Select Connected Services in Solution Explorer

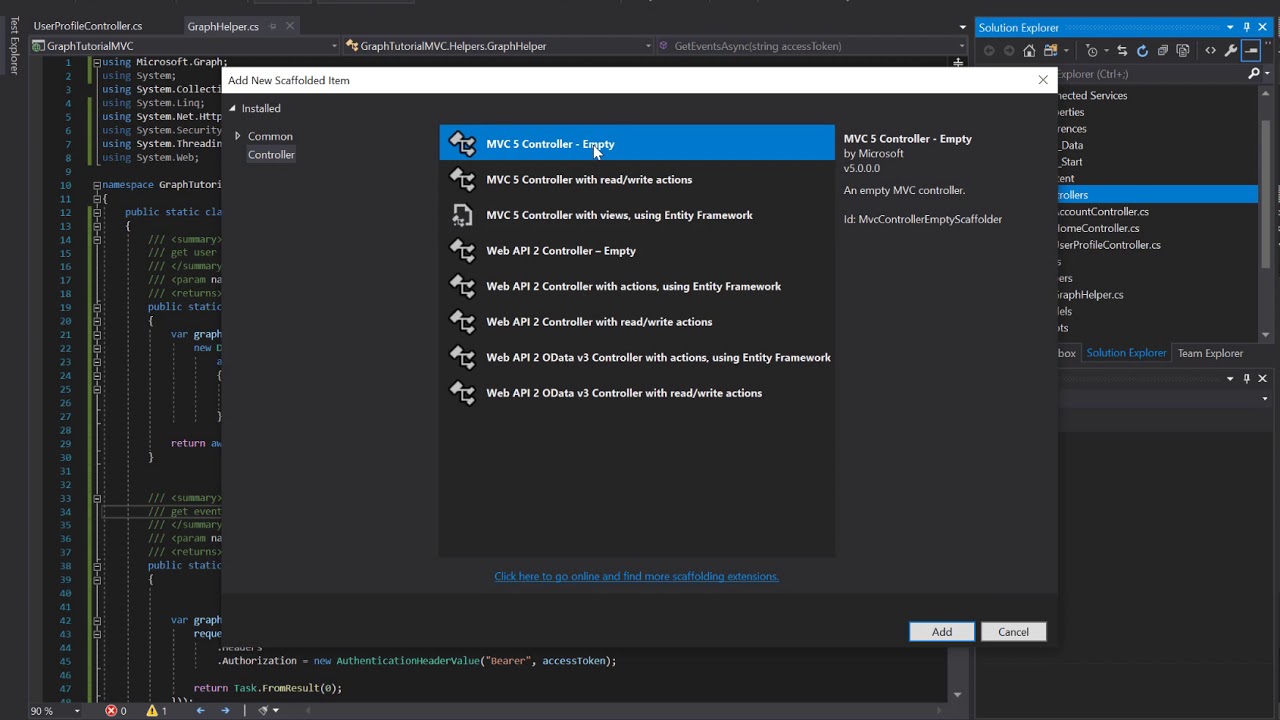[1093, 95]
